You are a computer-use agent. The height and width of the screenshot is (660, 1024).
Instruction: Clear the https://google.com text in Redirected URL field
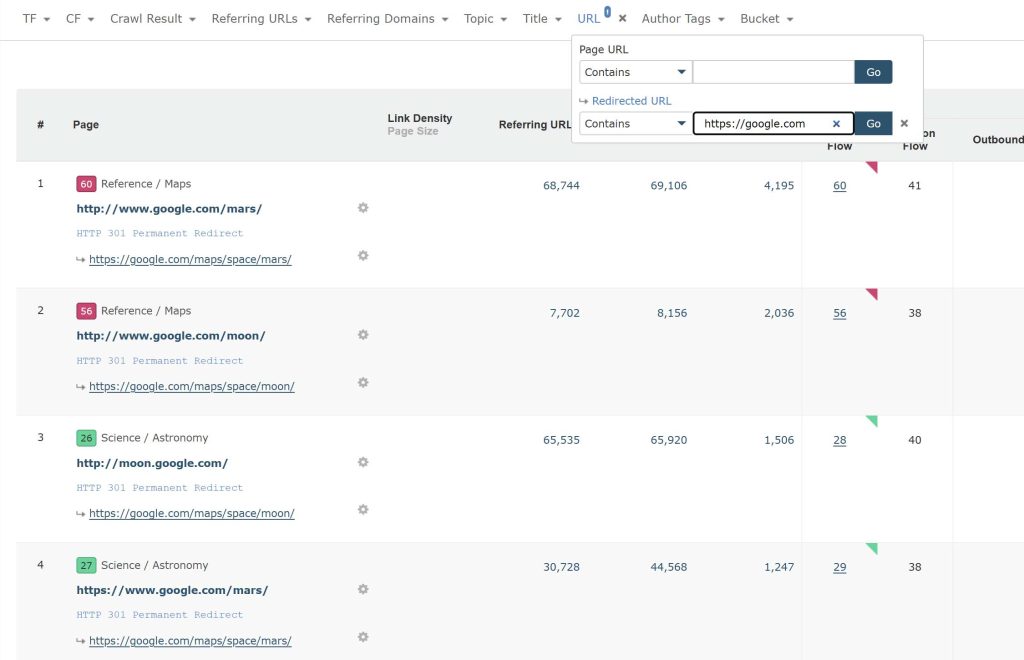tap(836, 123)
